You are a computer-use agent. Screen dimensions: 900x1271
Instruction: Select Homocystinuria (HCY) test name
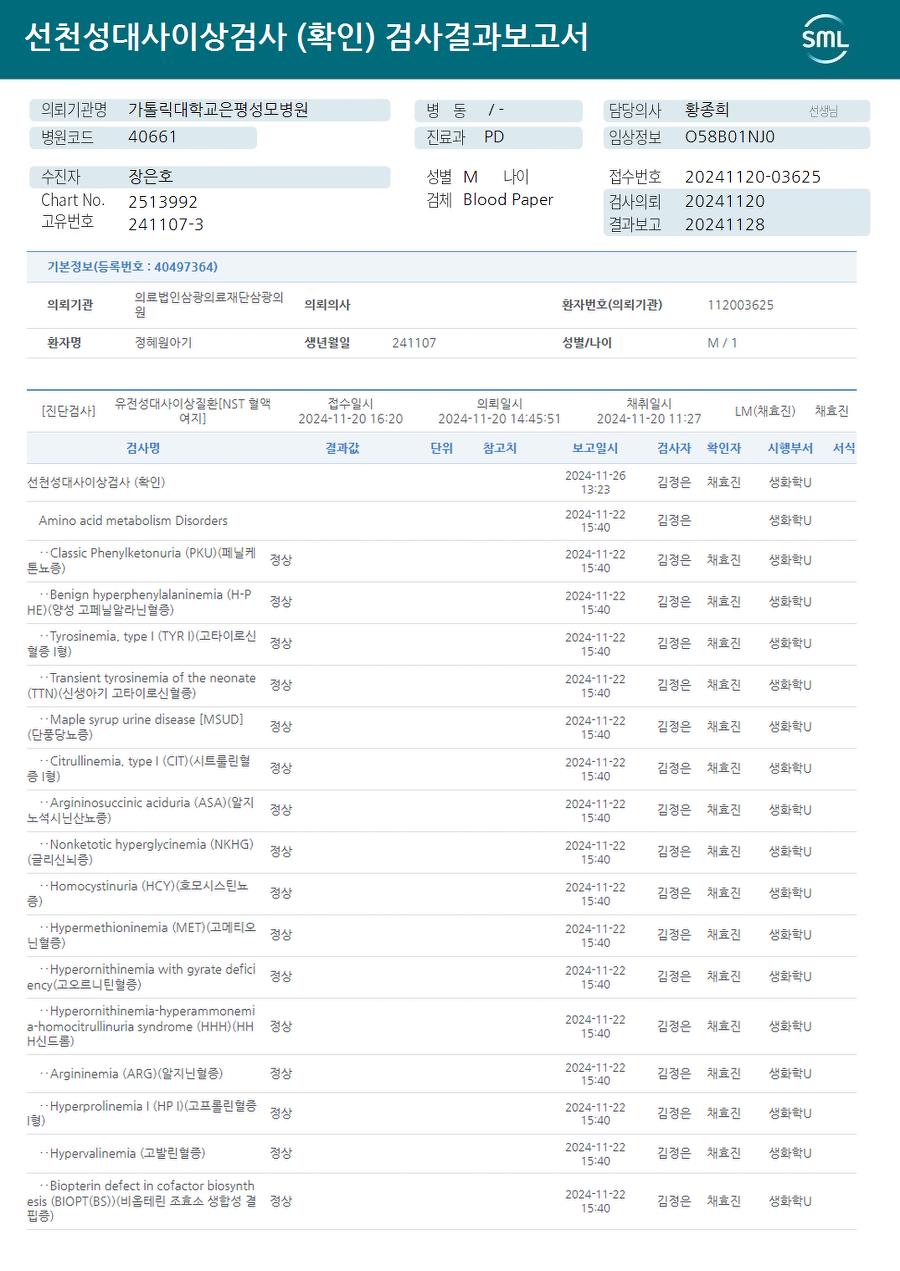coord(138,893)
